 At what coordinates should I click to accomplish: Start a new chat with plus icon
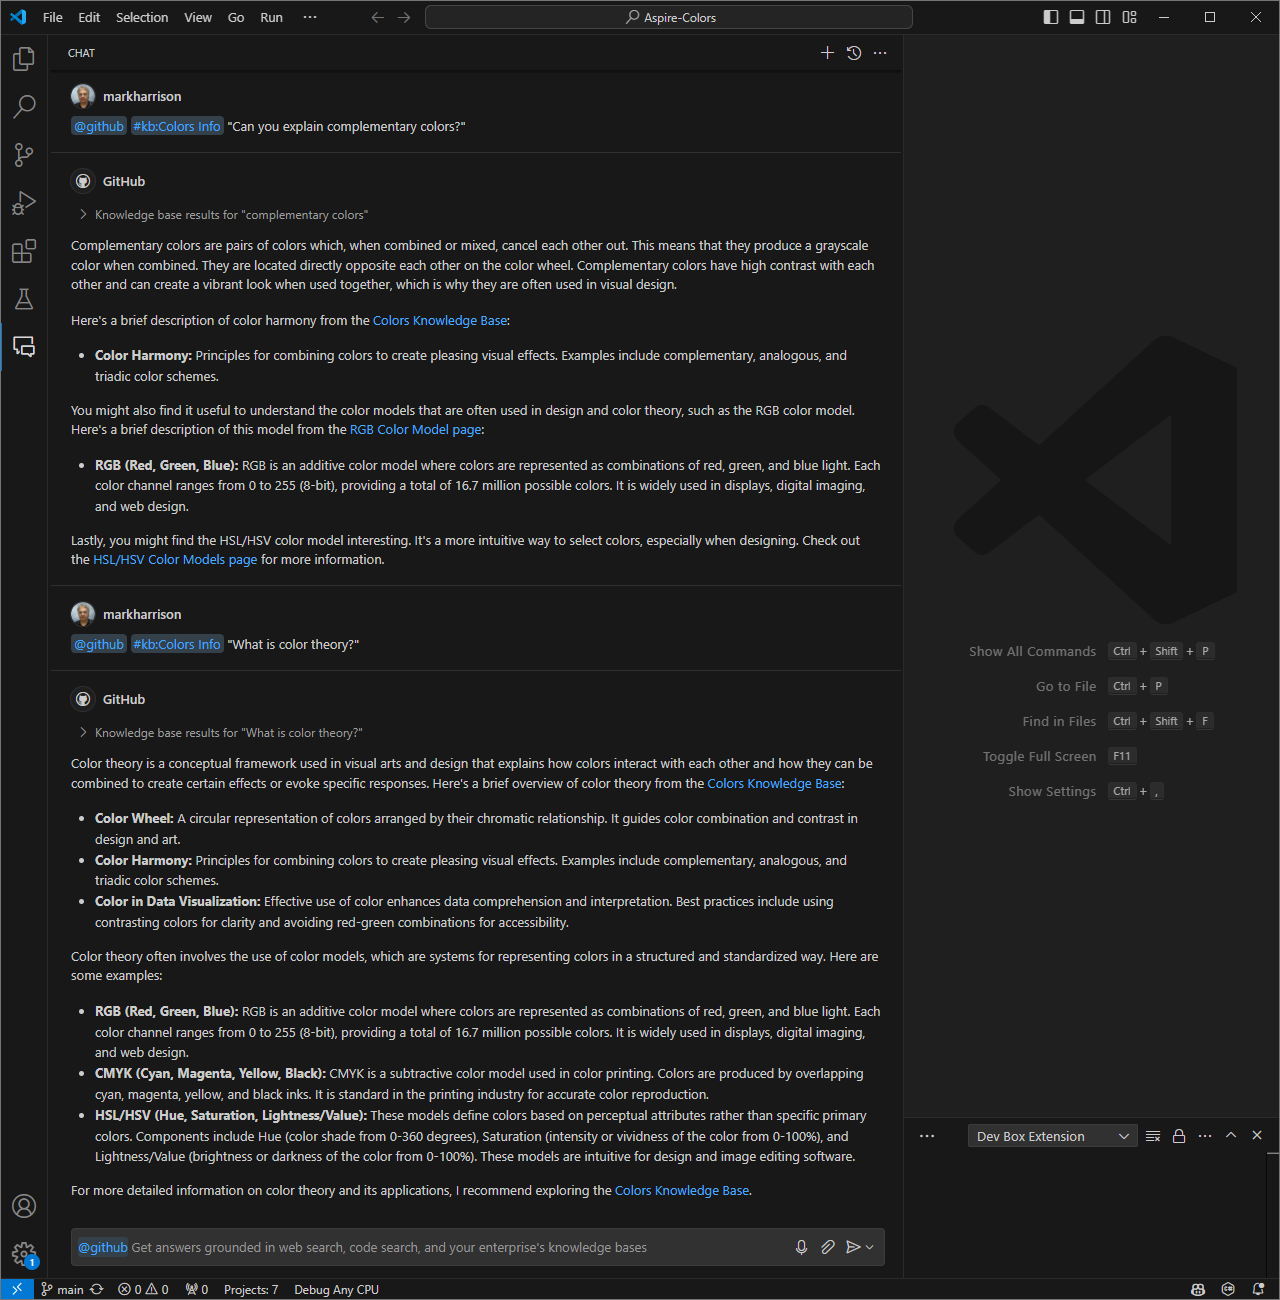tap(827, 53)
